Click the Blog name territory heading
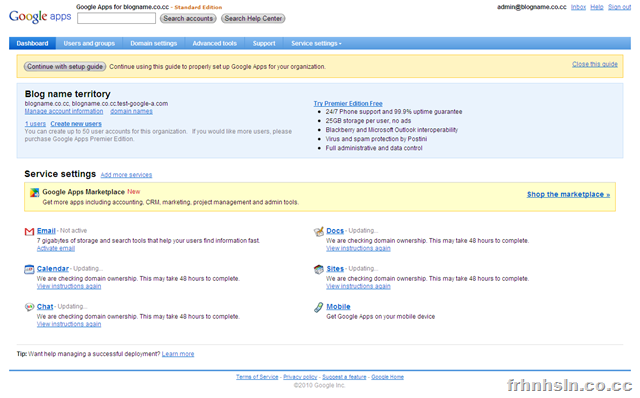Image resolution: width=640 pixels, height=398 pixels. 67,94
